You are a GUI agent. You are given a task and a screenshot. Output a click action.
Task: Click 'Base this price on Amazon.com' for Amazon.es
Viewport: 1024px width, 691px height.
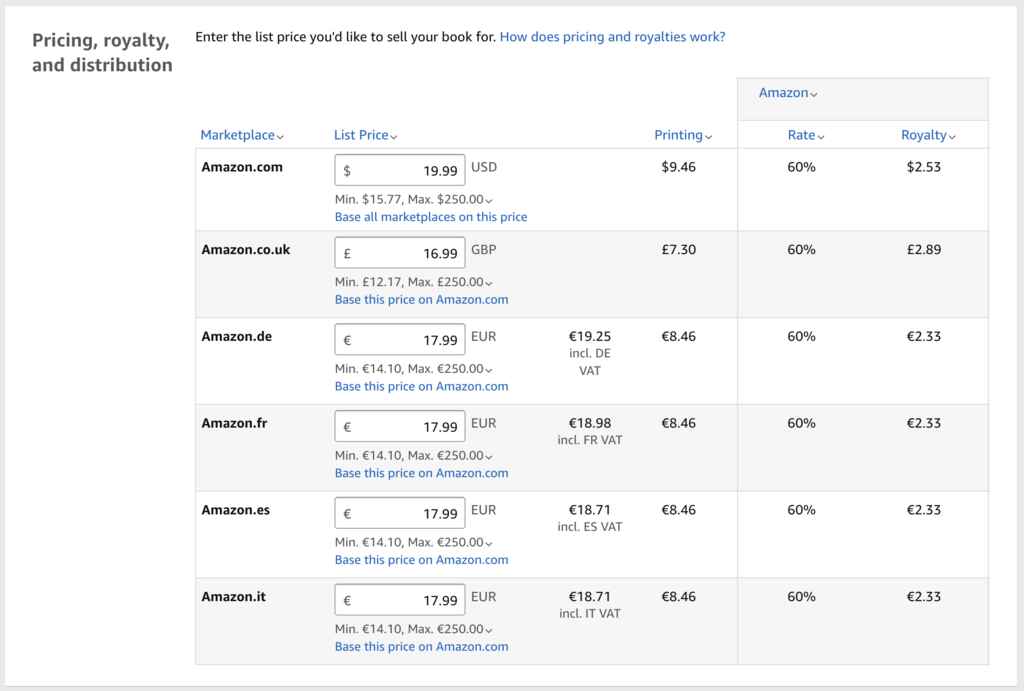pos(421,560)
